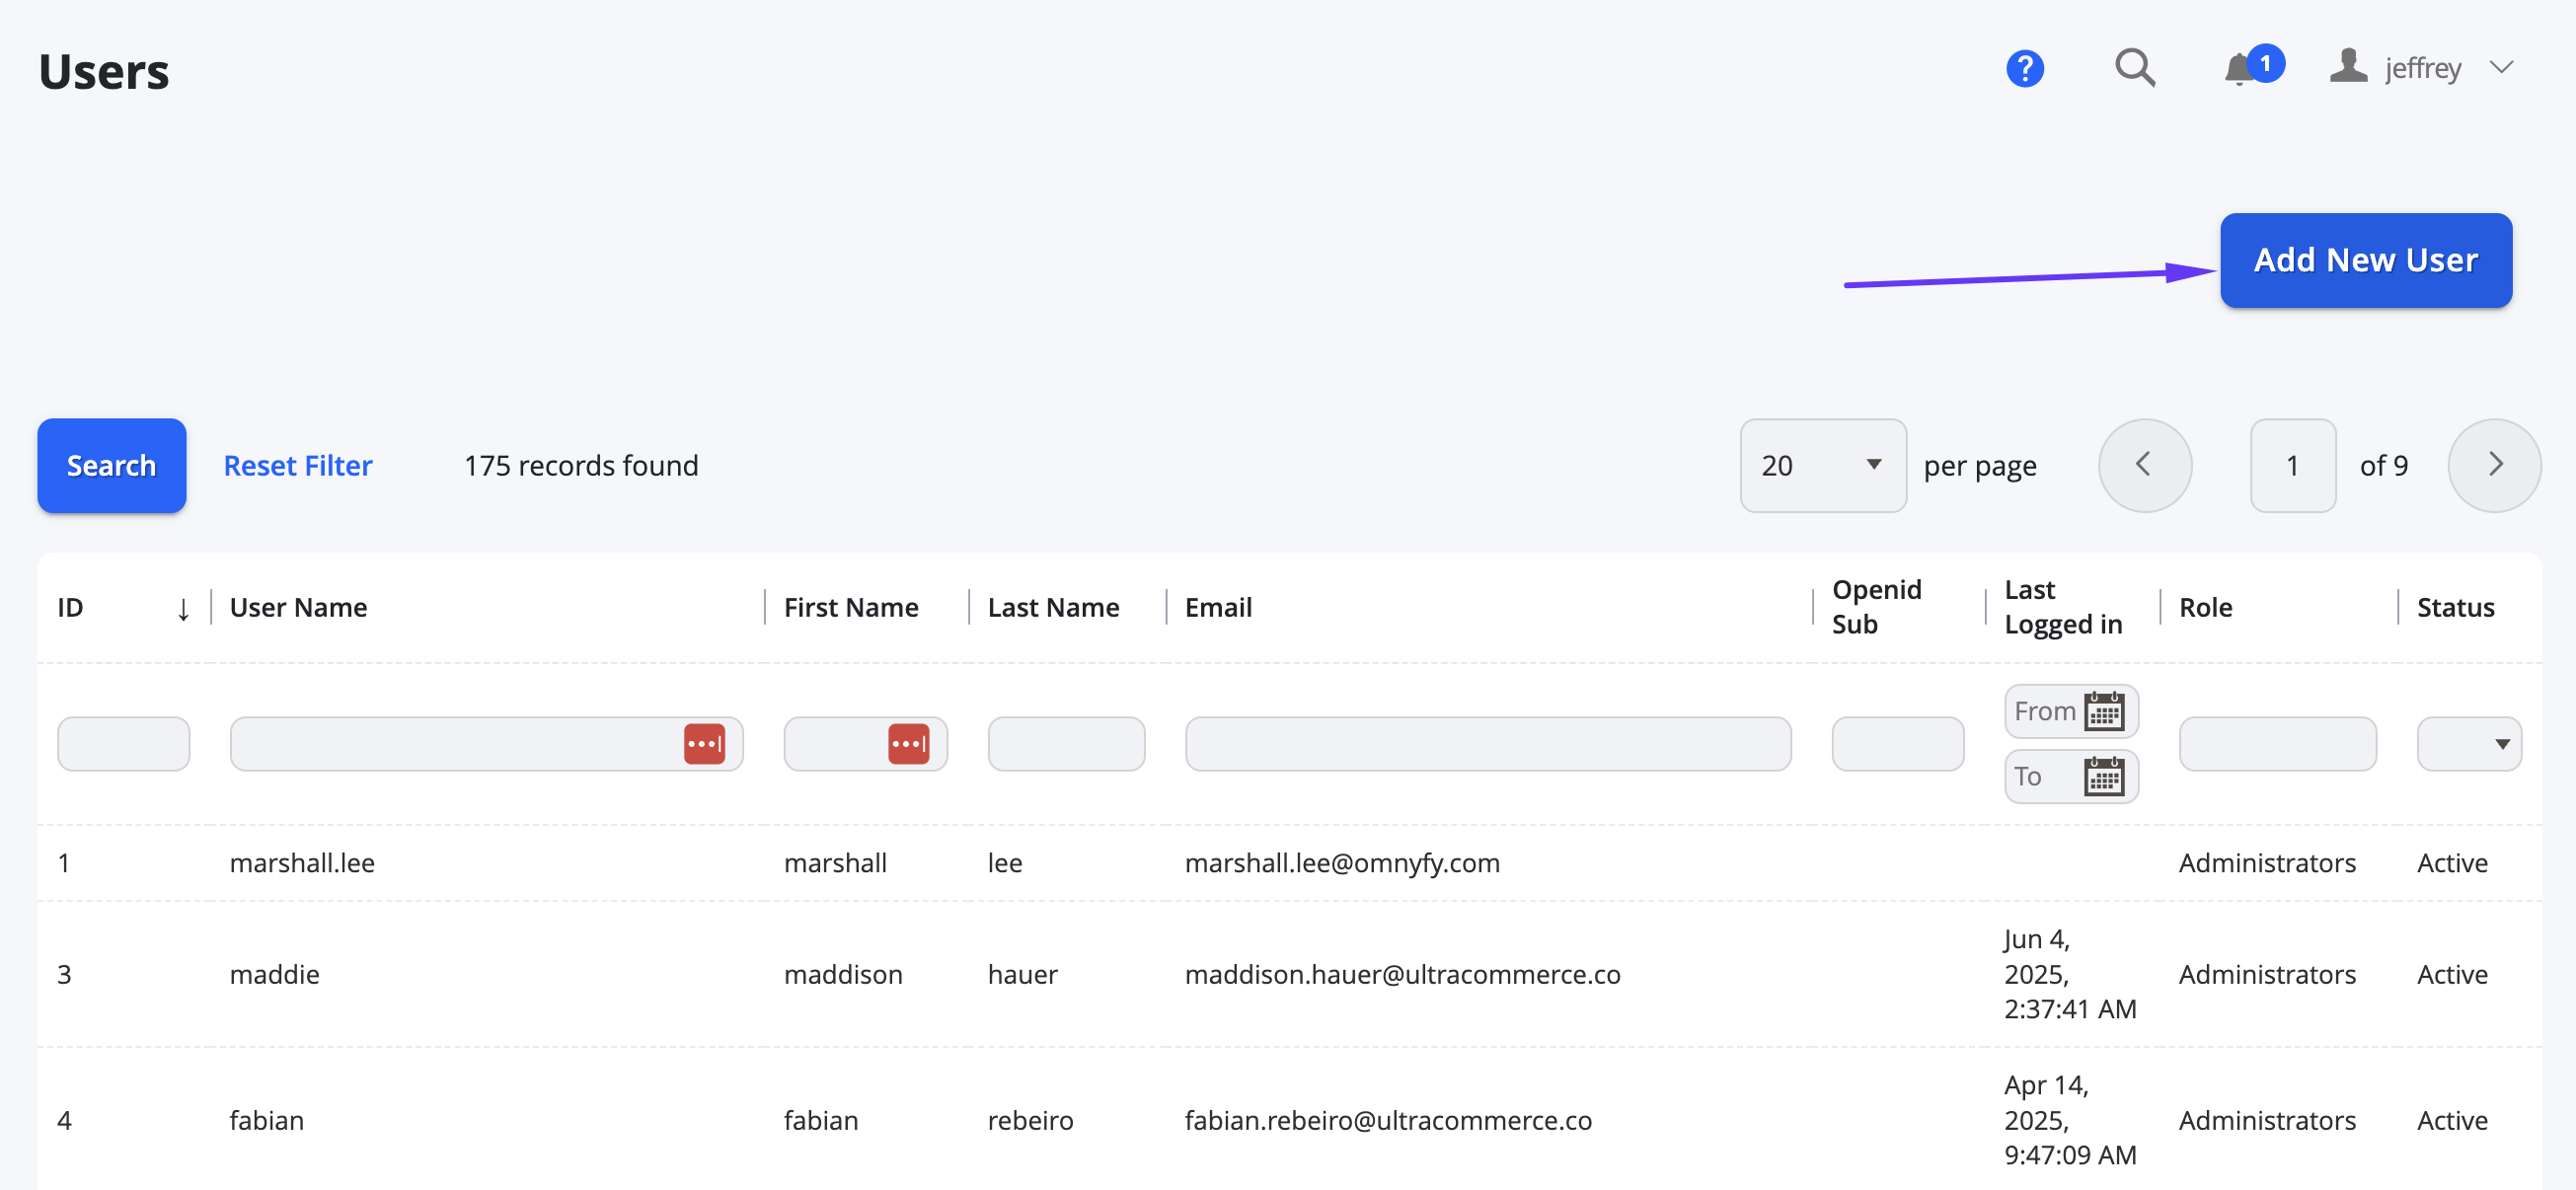This screenshot has width=2576, height=1190.
Task: Click Administrators role in marshall.lee row
Action: (2266, 863)
